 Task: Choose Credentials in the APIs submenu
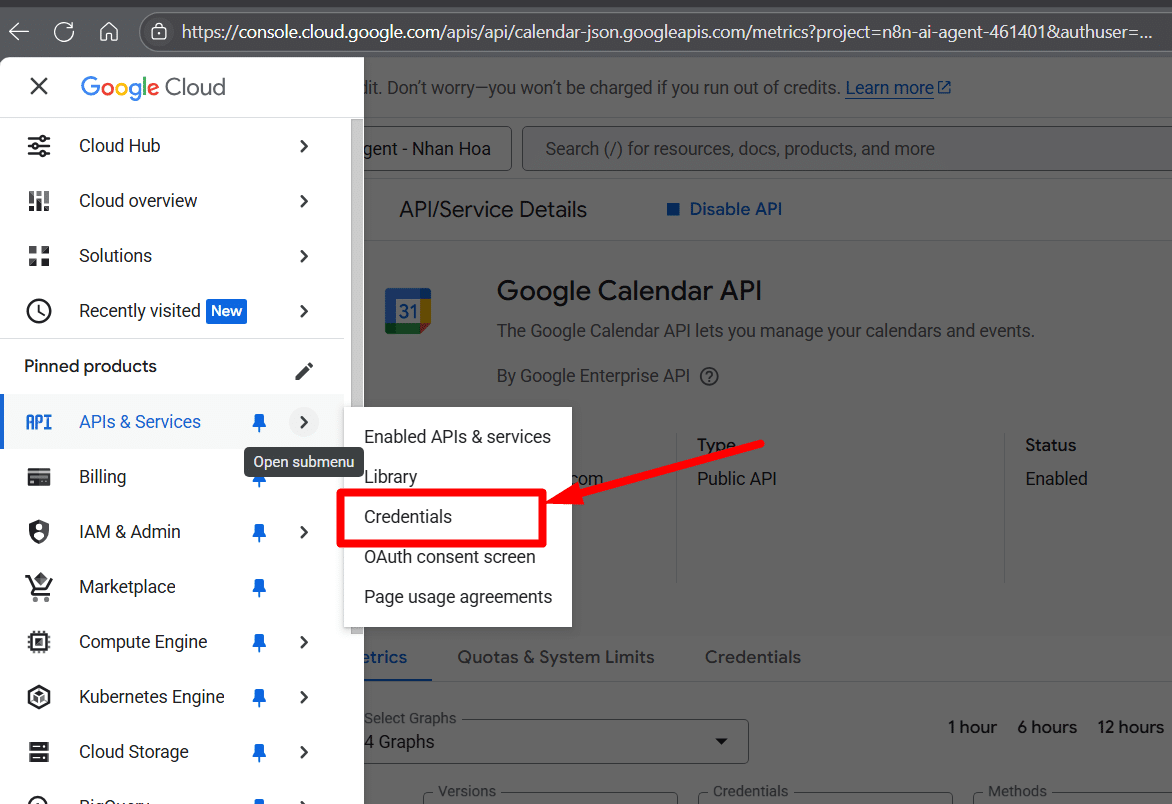pyautogui.click(x=408, y=517)
